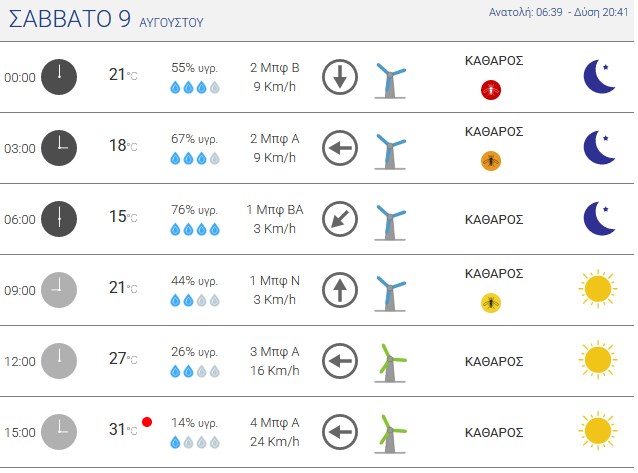
Task: Click the red mosquito icon at 00:00
Action: coord(491,90)
